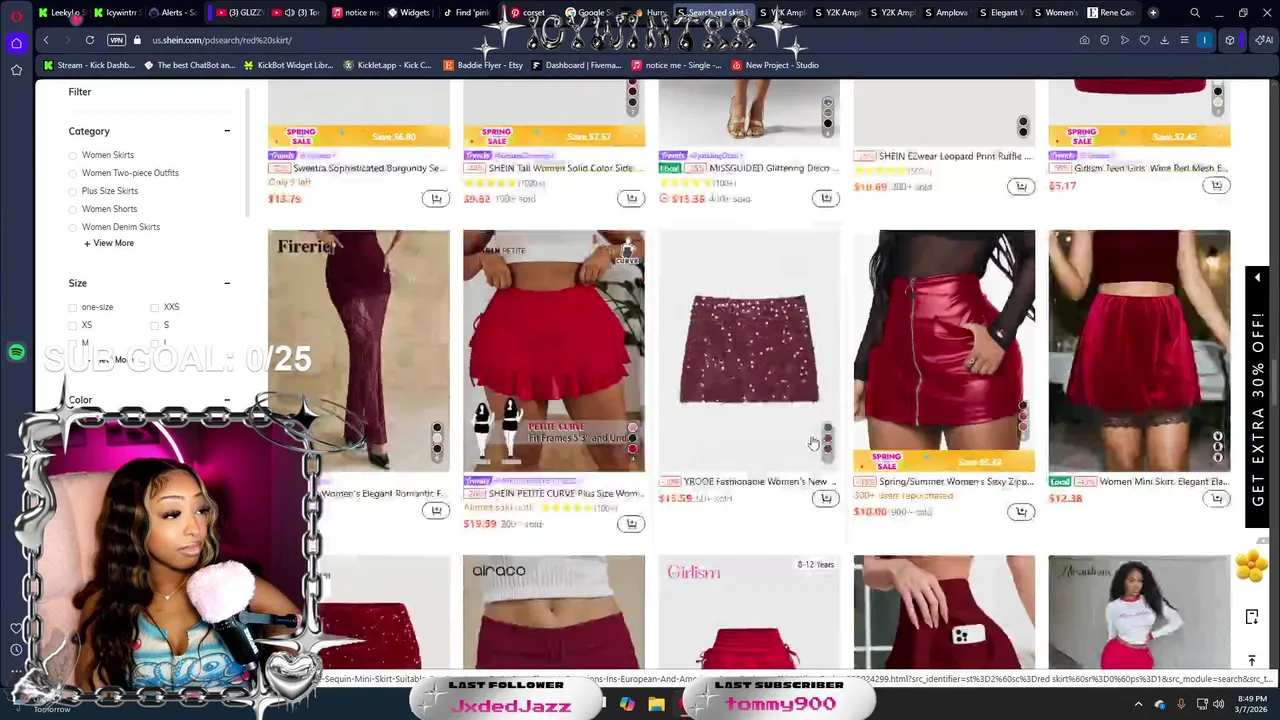
Task: Take snapshot using camera toolbar icon
Action: [x=1084, y=40]
